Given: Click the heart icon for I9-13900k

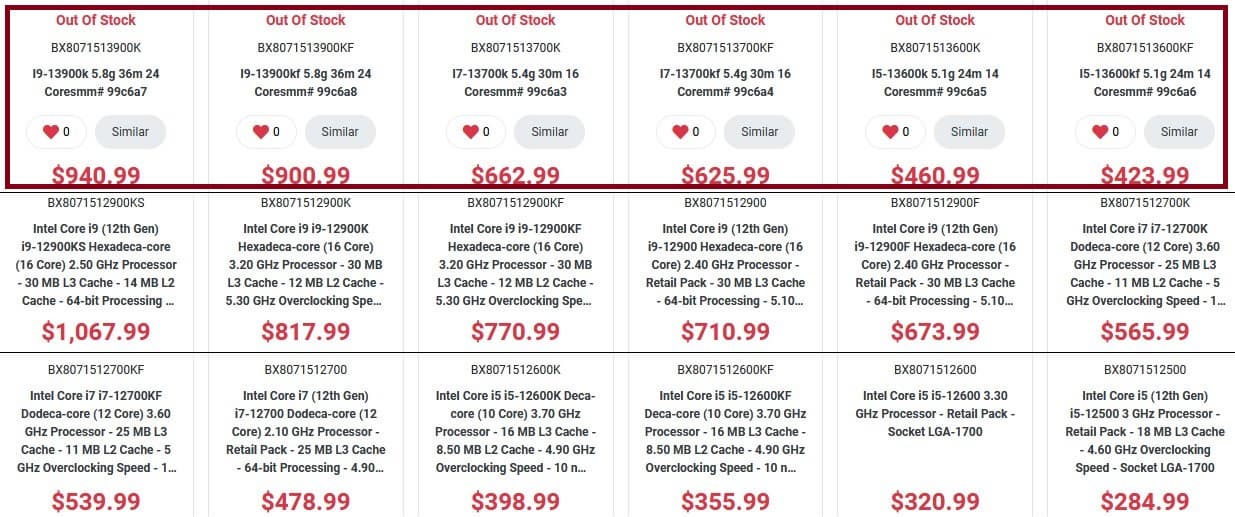Looking at the screenshot, I should (x=51, y=132).
